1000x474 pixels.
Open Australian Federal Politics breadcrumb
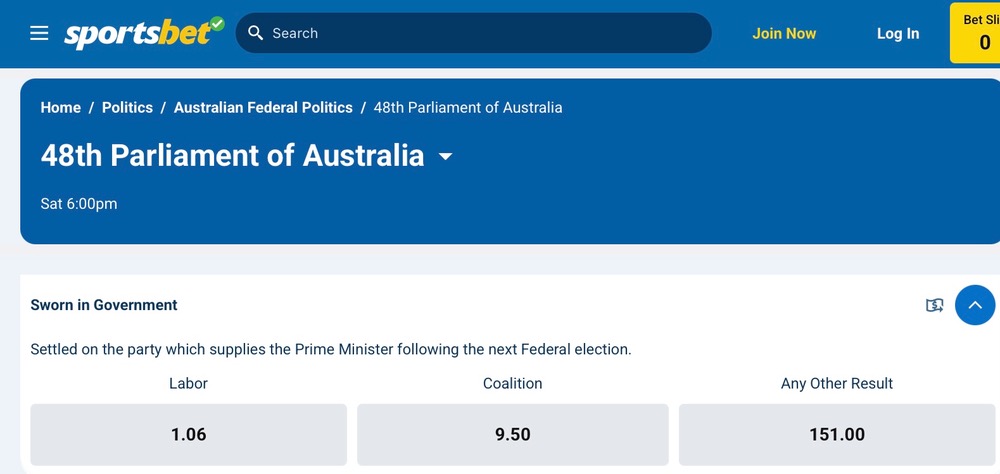point(263,108)
